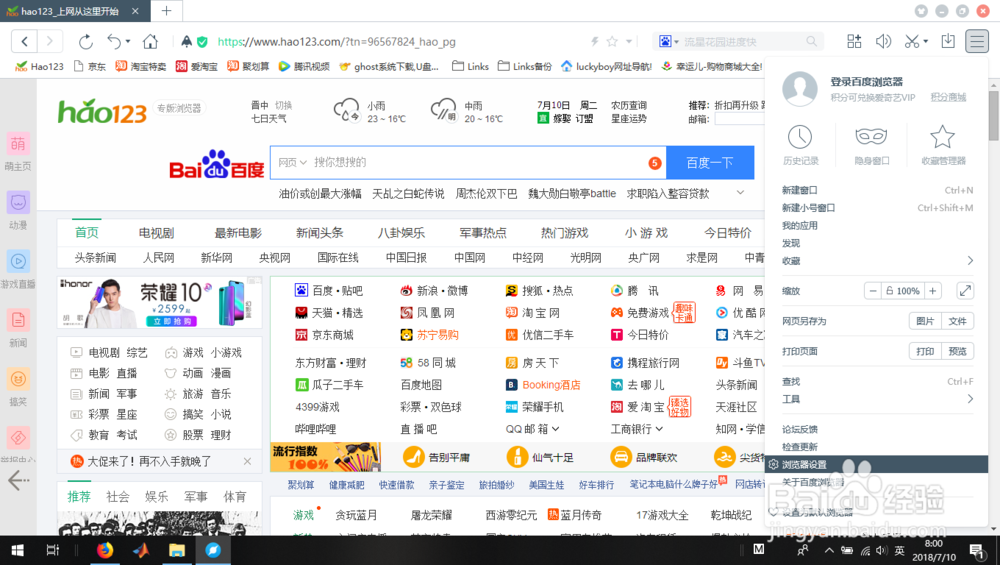Select 检查更新 menu item
The image size is (1000, 565).
pyautogui.click(x=799, y=447)
